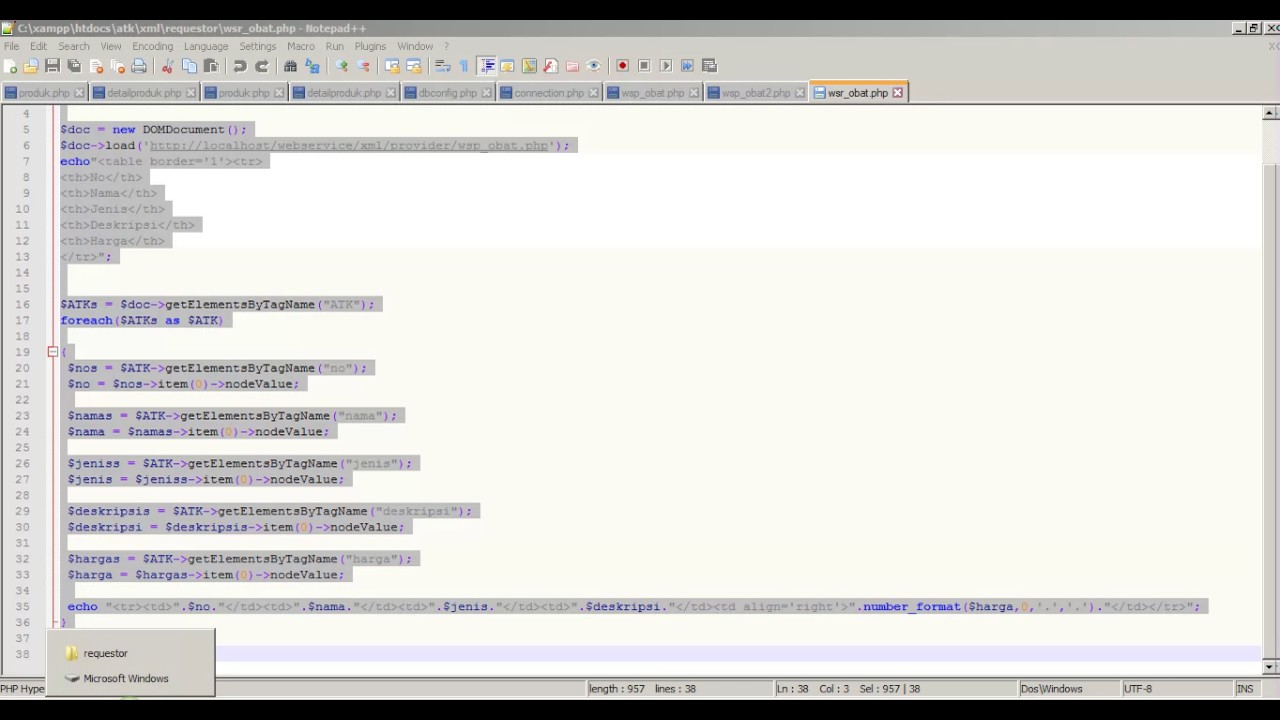This screenshot has height=720, width=1280.
Task: Paste clipboard using the Paste icon
Action: 211,66
